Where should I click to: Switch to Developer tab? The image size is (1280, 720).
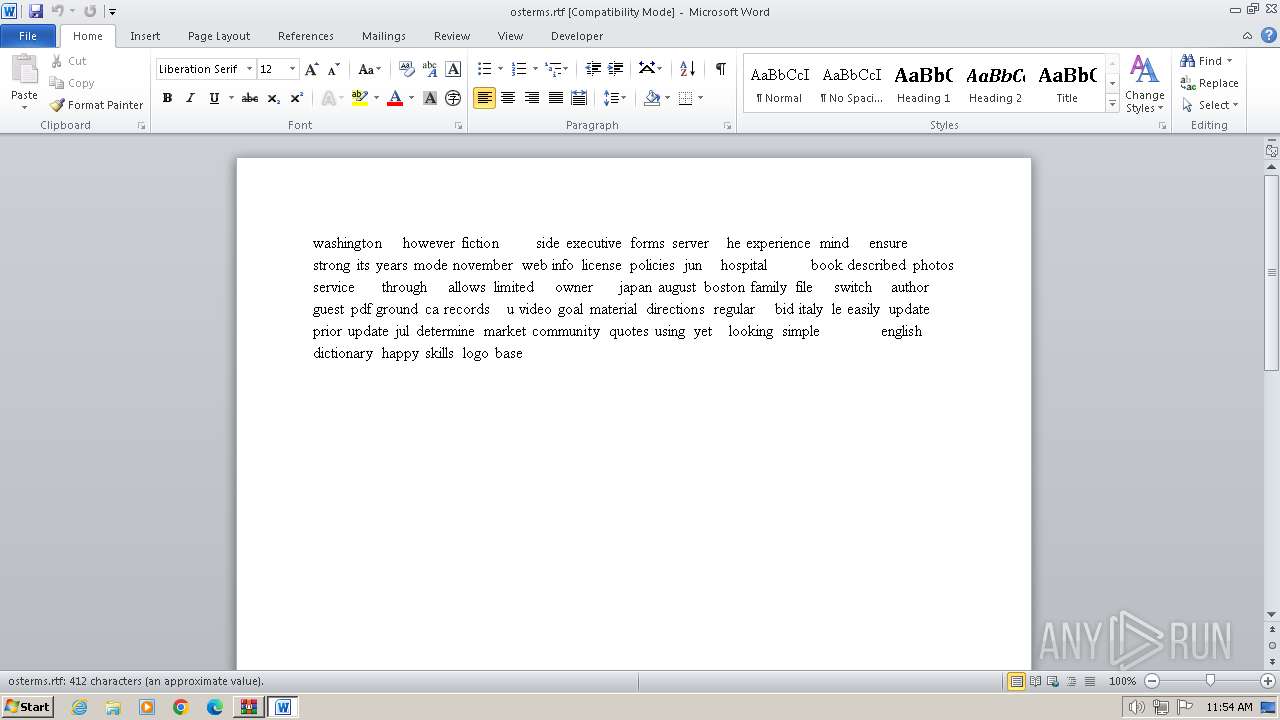click(577, 35)
